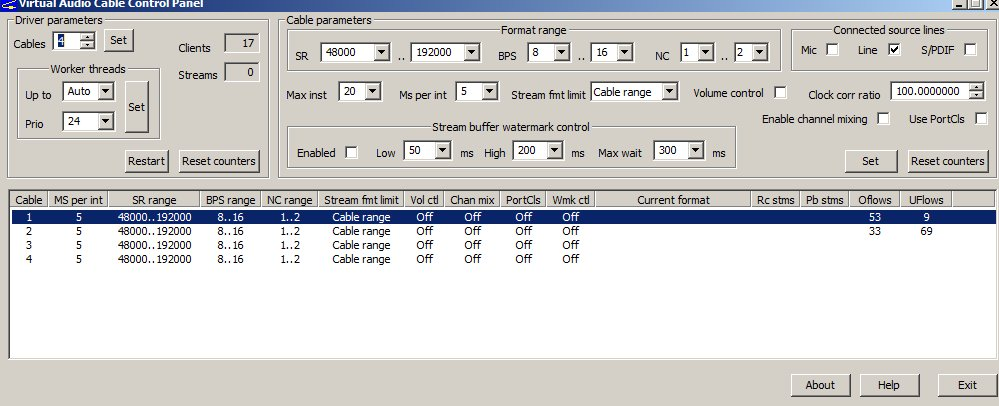
Task: Click the About button
Action: (x=820, y=385)
